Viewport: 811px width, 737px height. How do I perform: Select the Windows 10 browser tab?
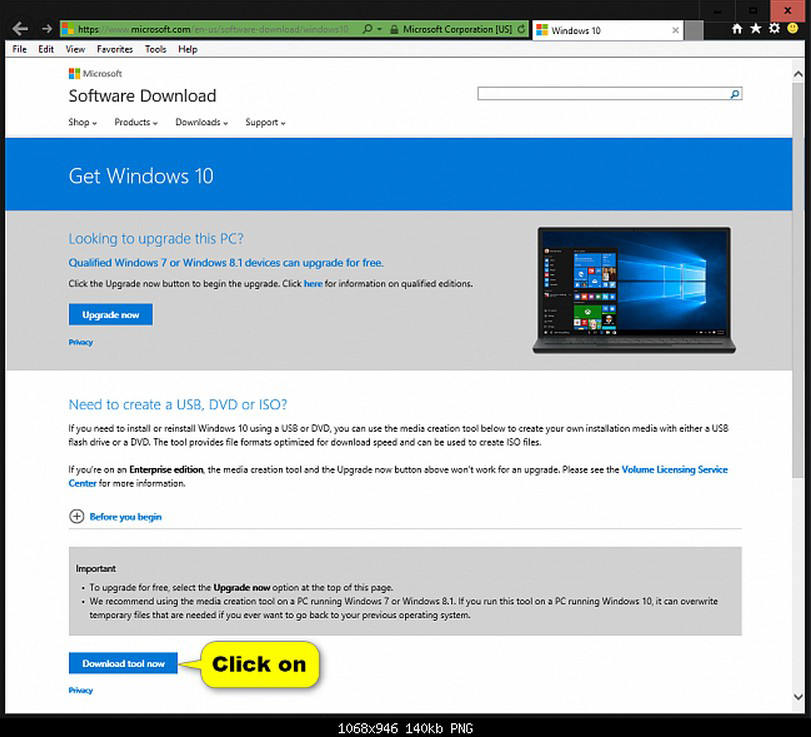[608, 31]
